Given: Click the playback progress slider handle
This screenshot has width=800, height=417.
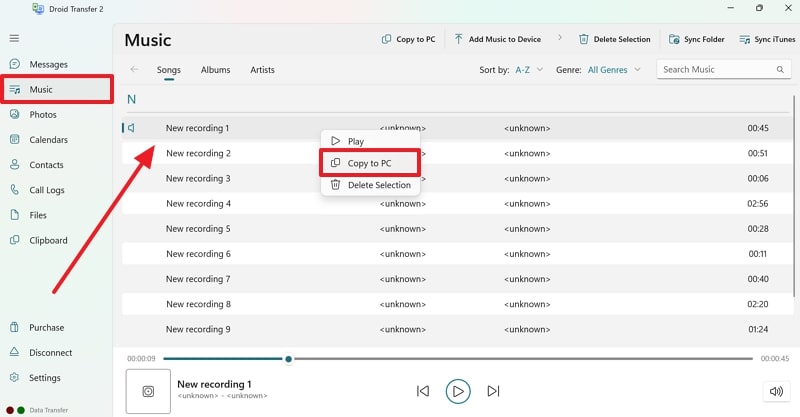Looking at the screenshot, I should pos(288,359).
